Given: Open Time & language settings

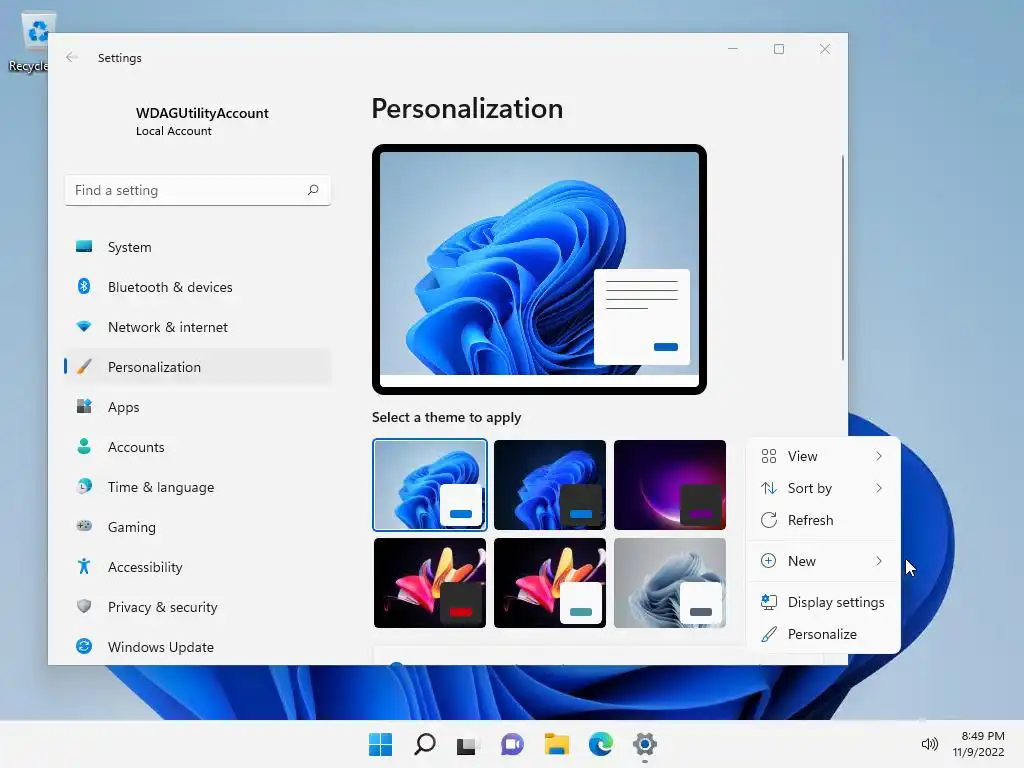Looking at the screenshot, I should coord(198,487).
